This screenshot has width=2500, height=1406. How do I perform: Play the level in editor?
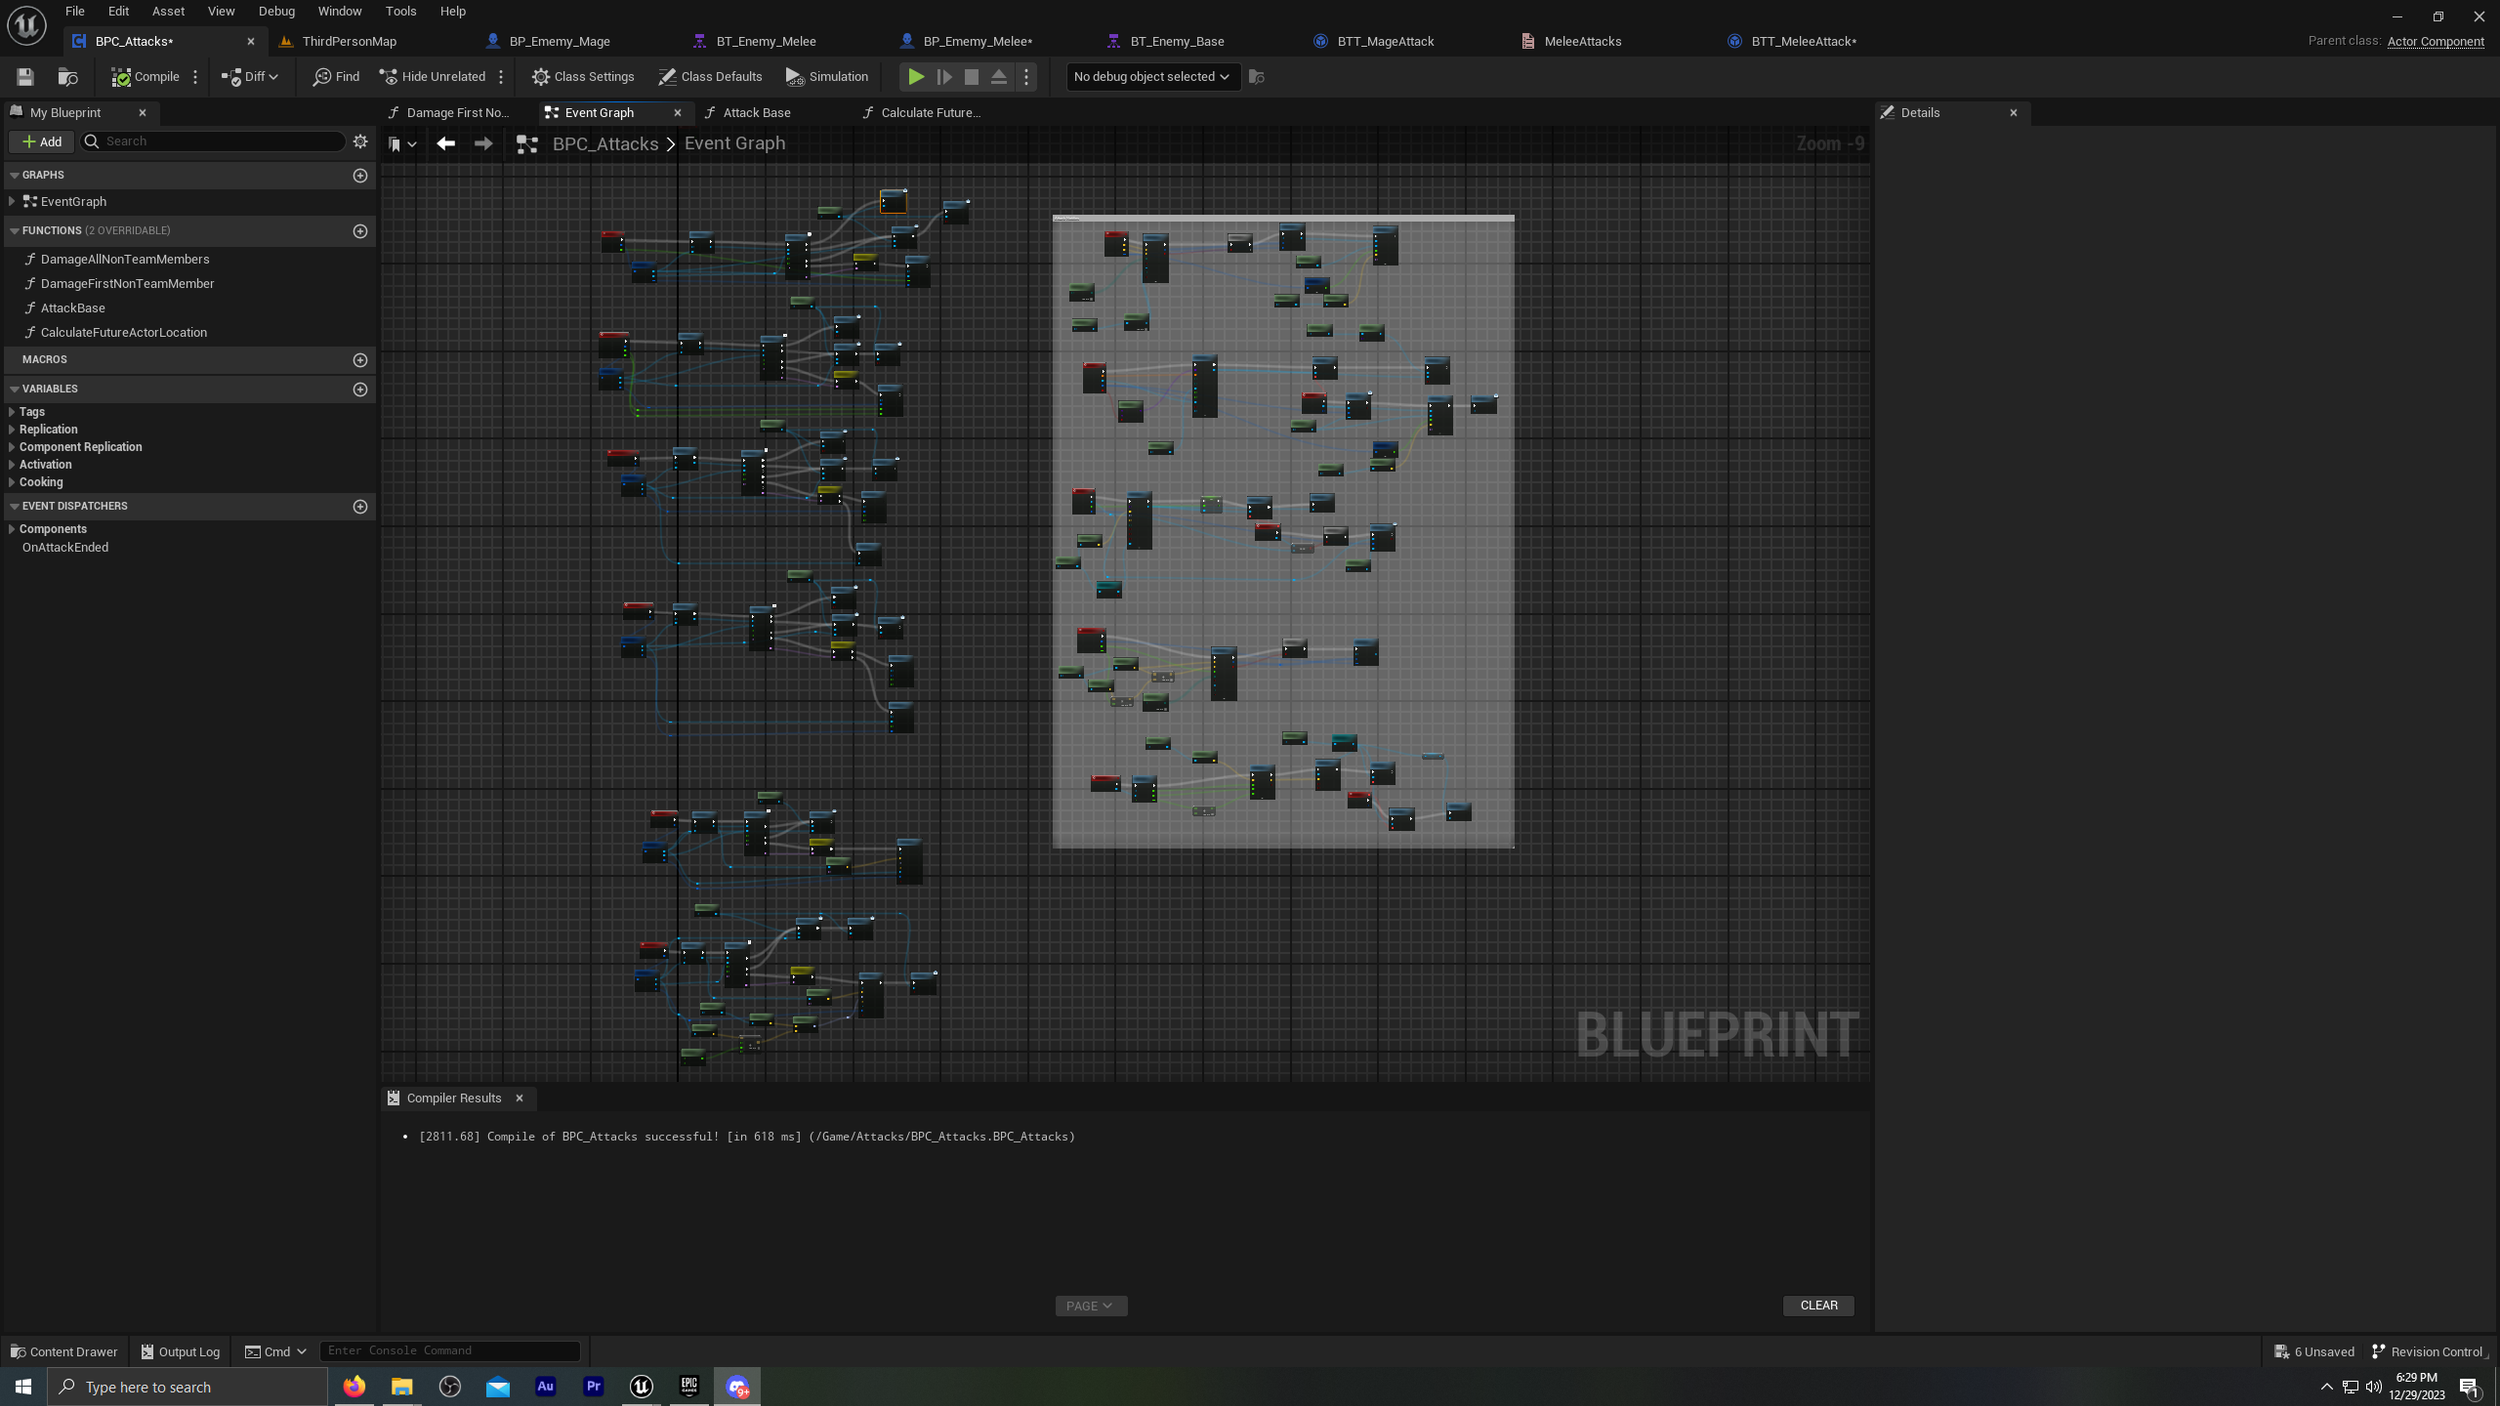click(915, 77)
